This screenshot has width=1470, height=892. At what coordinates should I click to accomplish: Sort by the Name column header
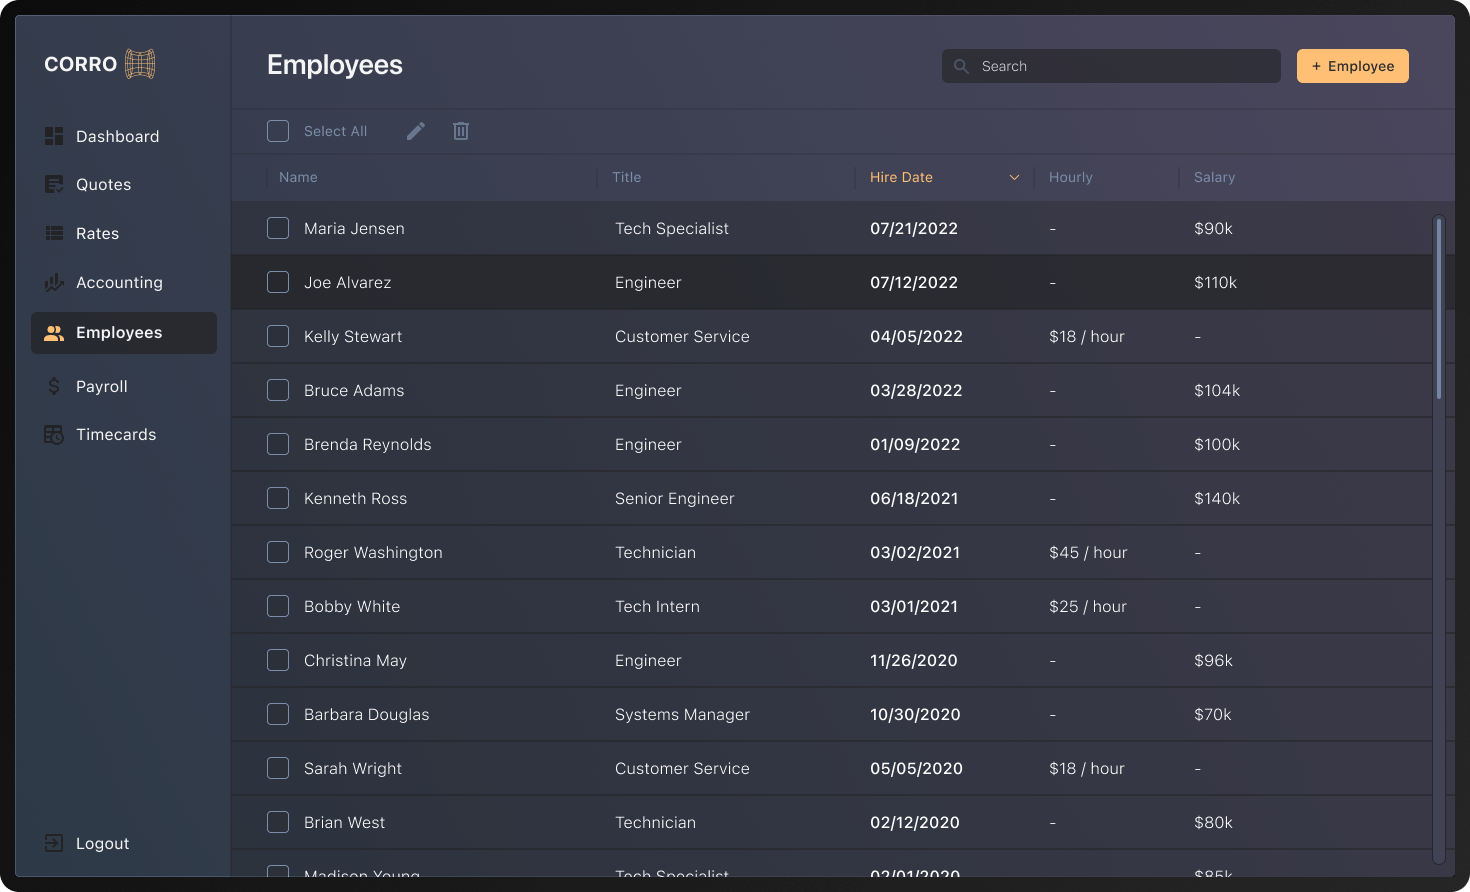[x=298, y=177]
